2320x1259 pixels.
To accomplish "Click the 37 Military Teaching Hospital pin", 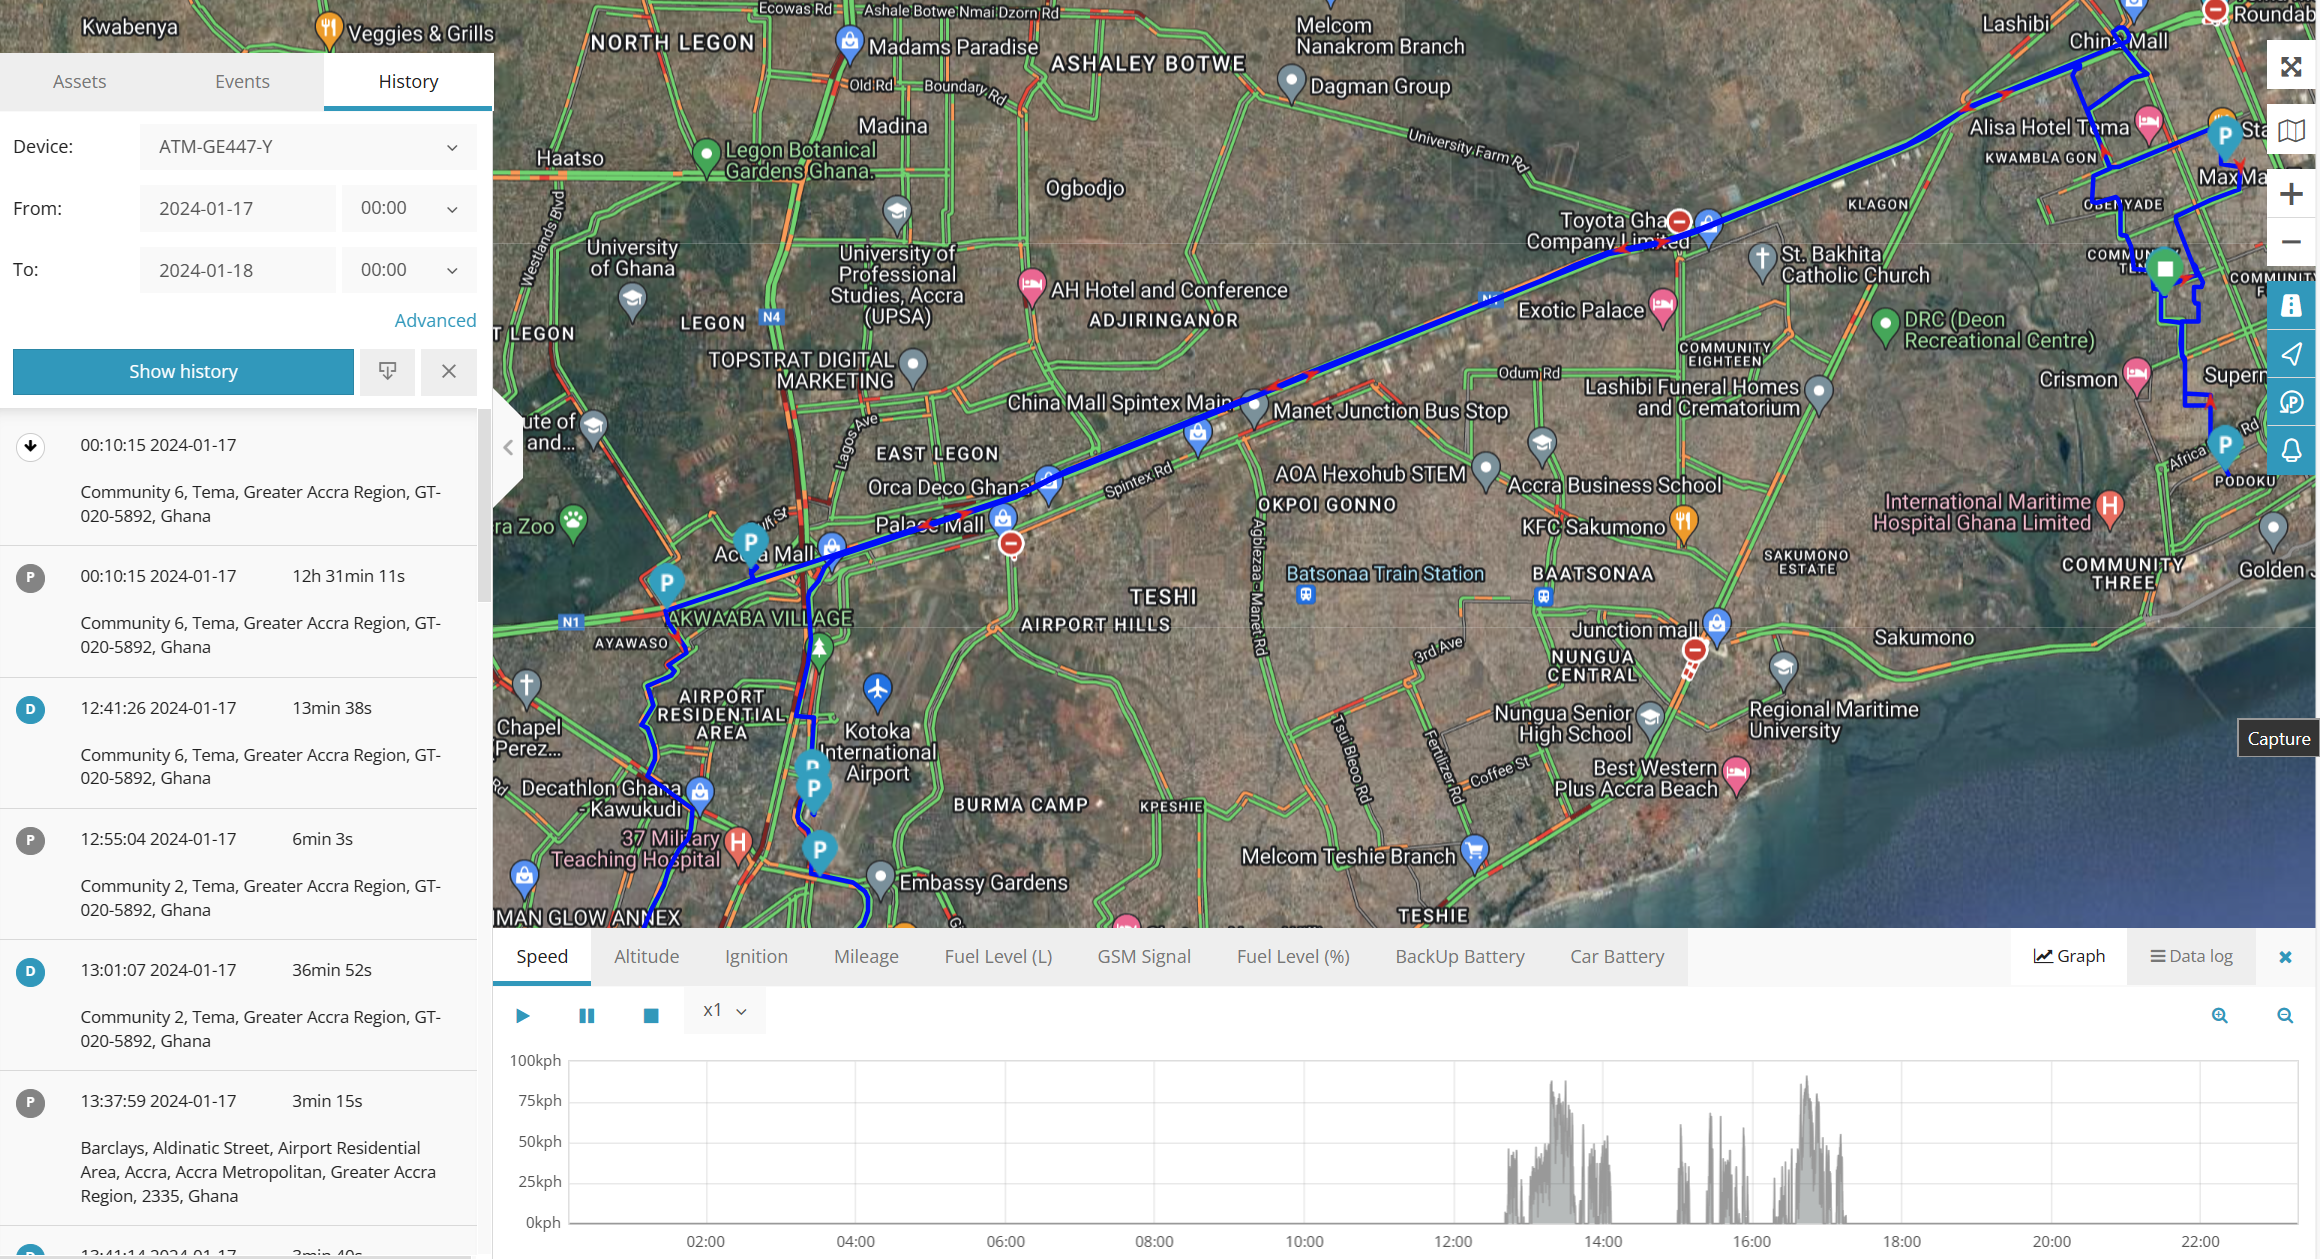I will (738, 844).
